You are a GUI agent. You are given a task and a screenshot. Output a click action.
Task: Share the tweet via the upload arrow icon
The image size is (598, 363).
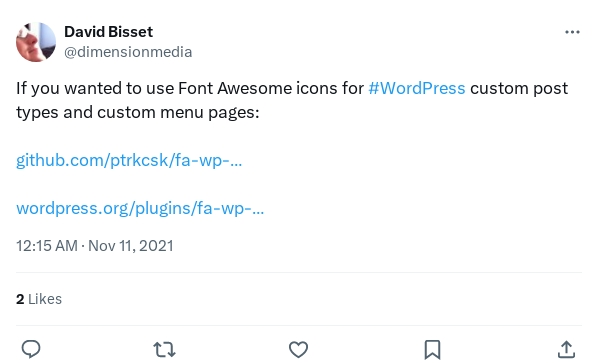tap(566, 349)
